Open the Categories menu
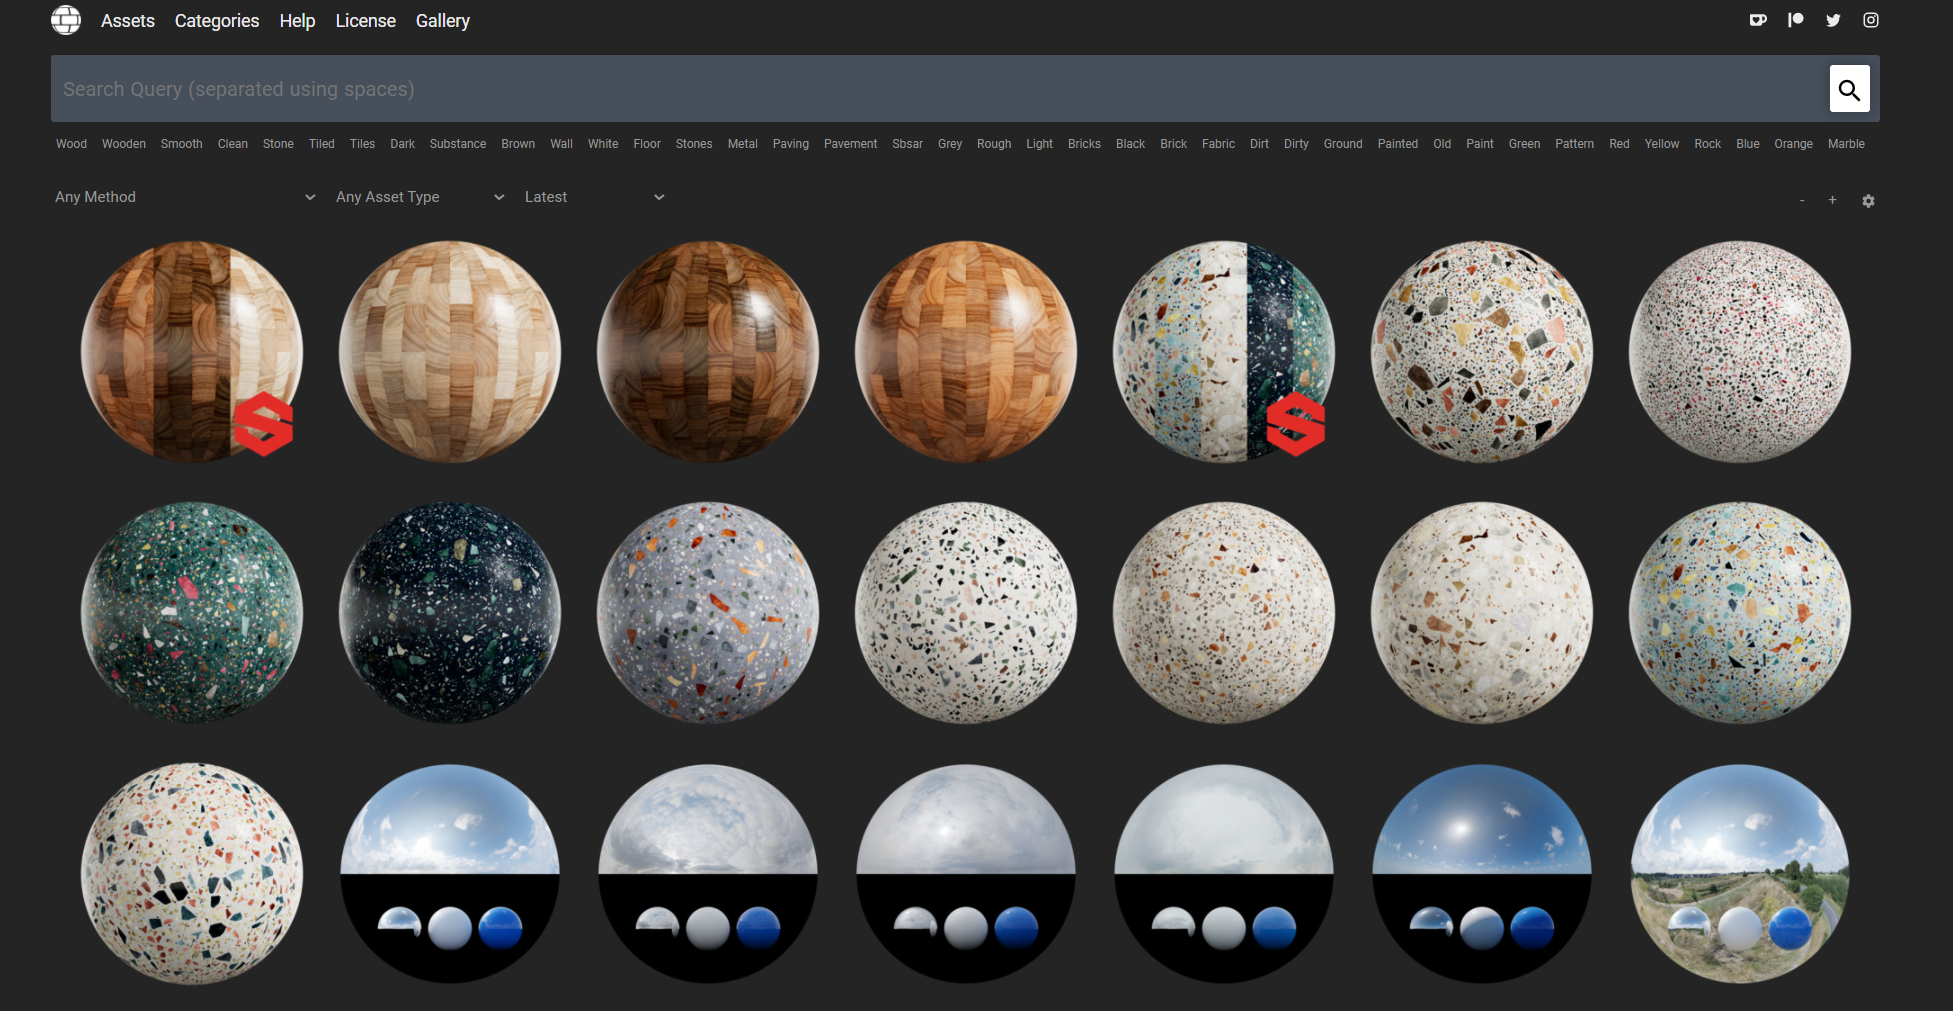The width and height of the screenshot is (1953, 1011). click(217, 21)
